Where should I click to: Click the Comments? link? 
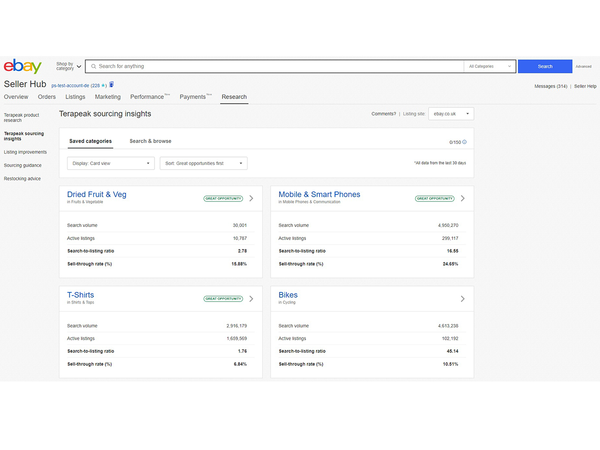point(383,114)
